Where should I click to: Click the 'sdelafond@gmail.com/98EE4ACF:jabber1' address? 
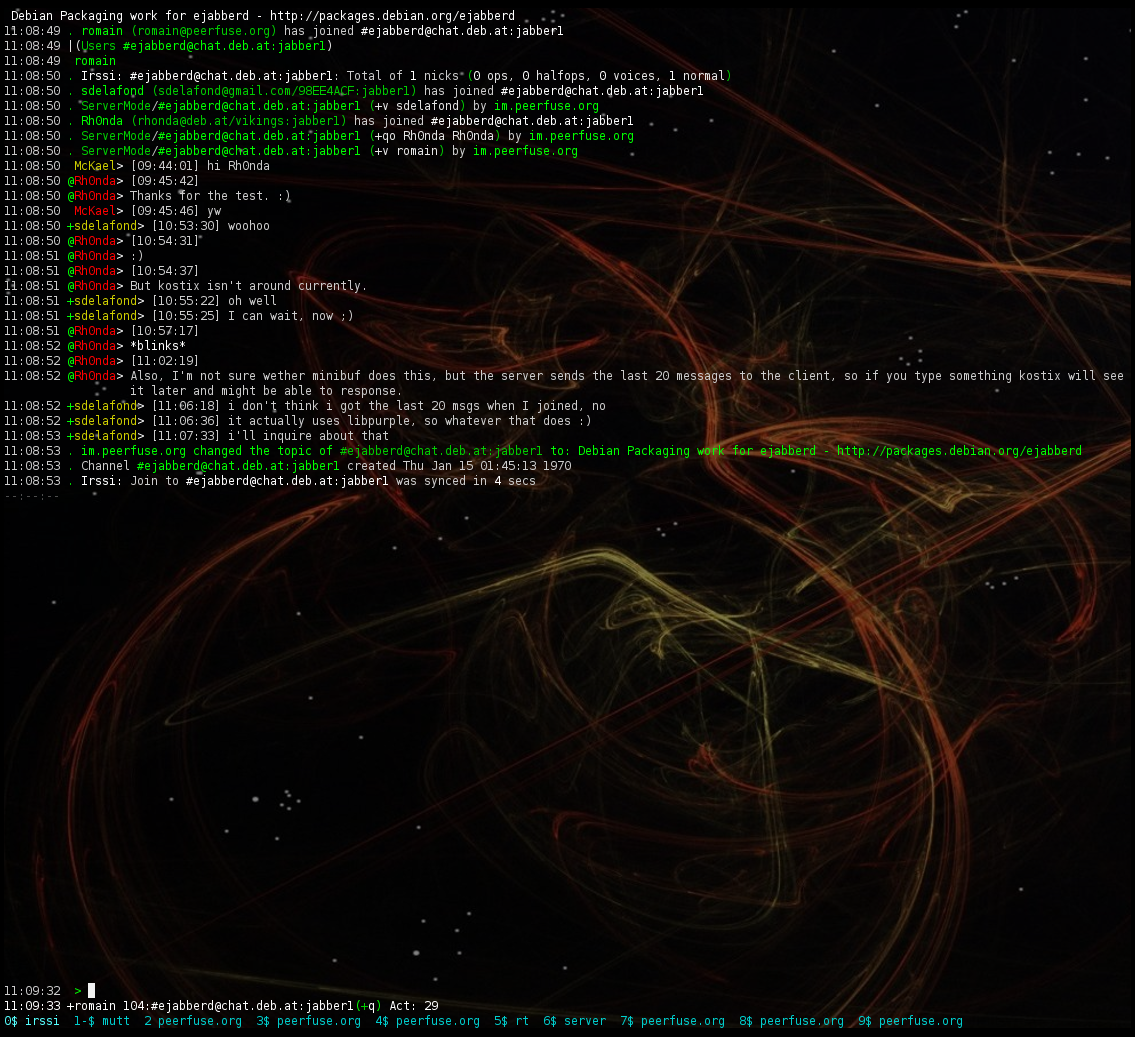click(x=284, y=90)
